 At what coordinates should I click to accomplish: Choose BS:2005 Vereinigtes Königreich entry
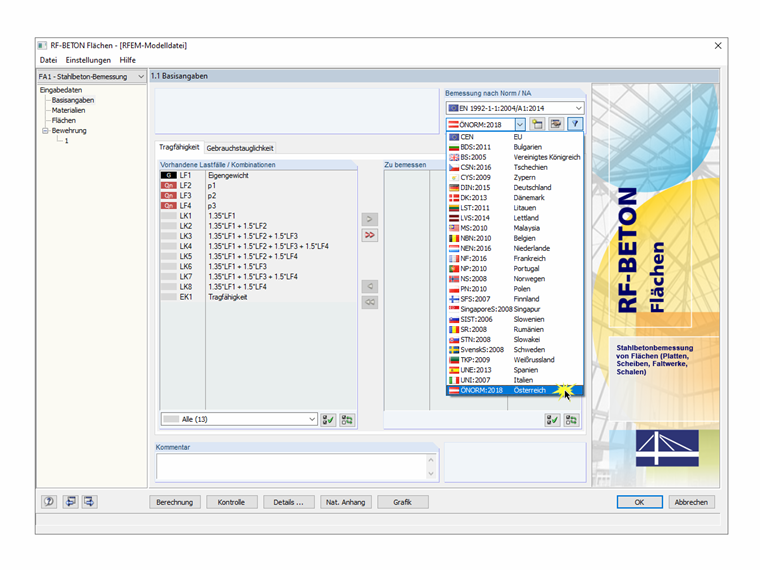[x=514, y=157]
